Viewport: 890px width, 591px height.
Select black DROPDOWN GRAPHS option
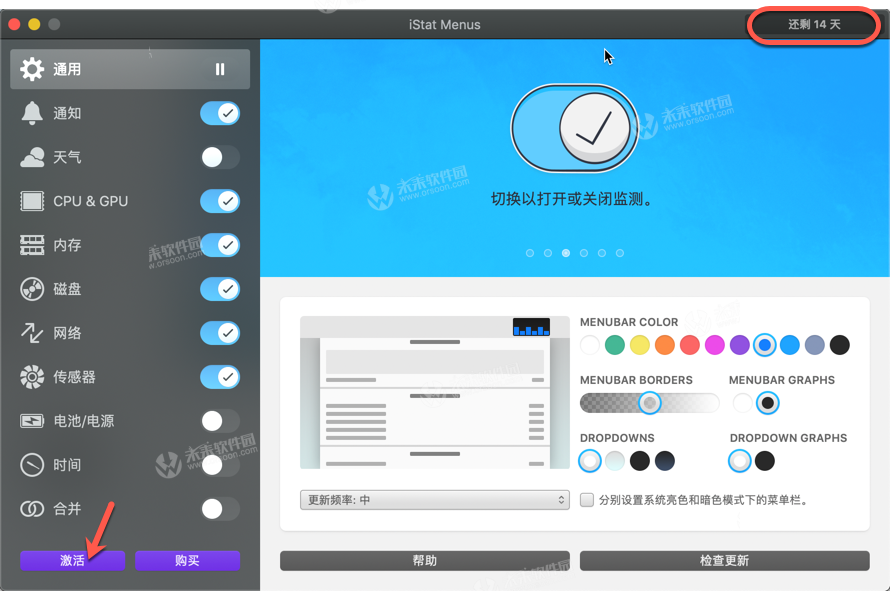(x=765, y=461)
